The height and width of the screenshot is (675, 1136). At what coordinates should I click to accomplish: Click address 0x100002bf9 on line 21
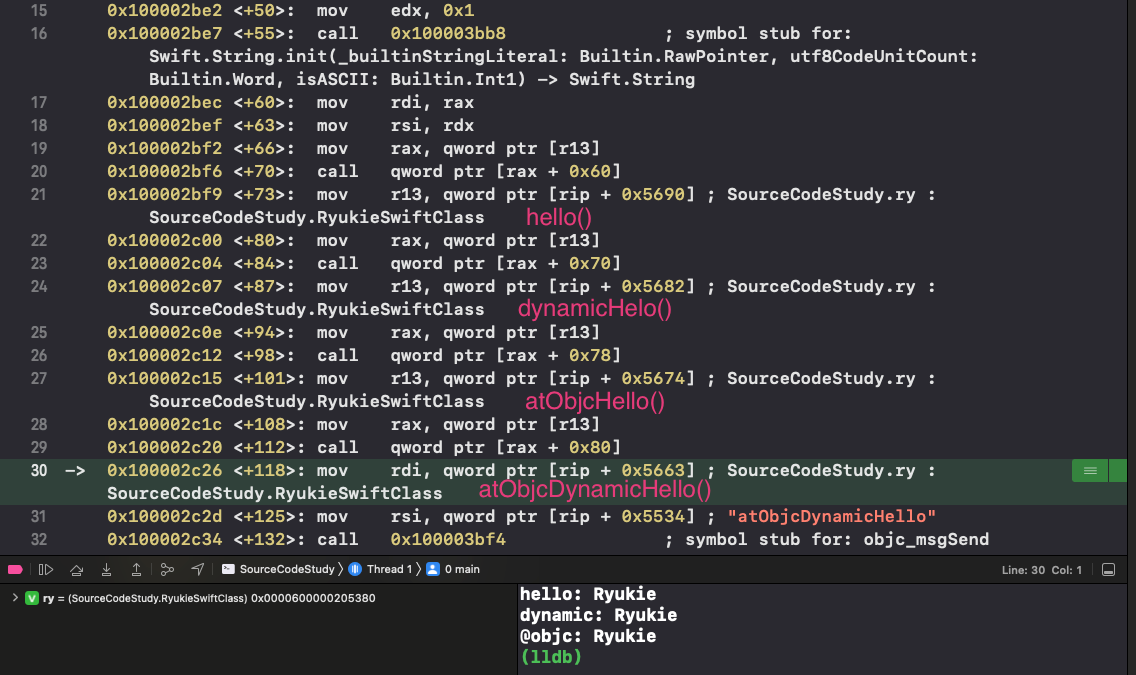click(164, 195)
